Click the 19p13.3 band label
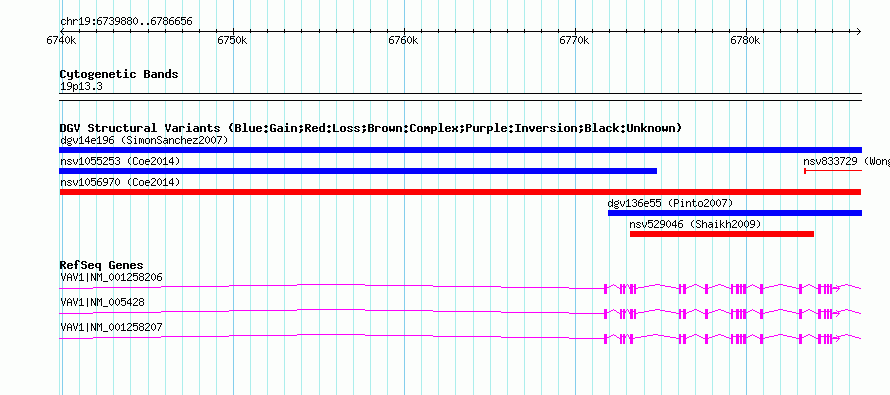The height and width of the screenshot is (395, 890). (81, 87)
